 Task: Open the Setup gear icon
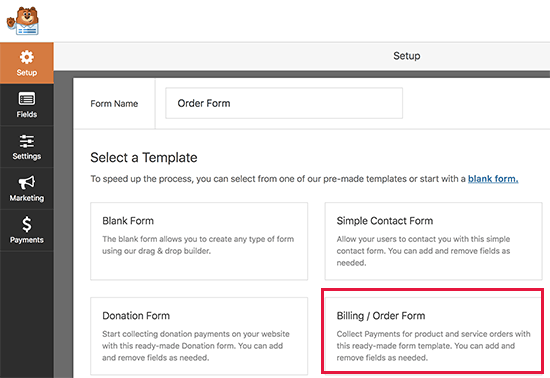pos(27,57)
